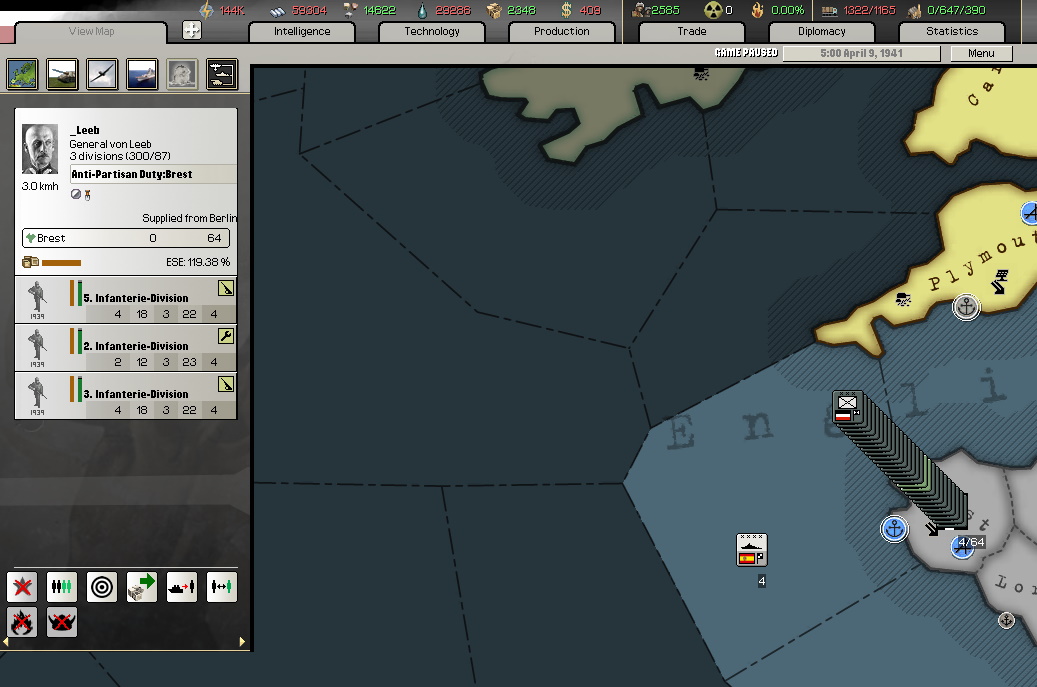Expand the right arrow at orders panel bottom
This screenshot has height=687, width=1037.
pyautogui.click(x=241, y=643)
